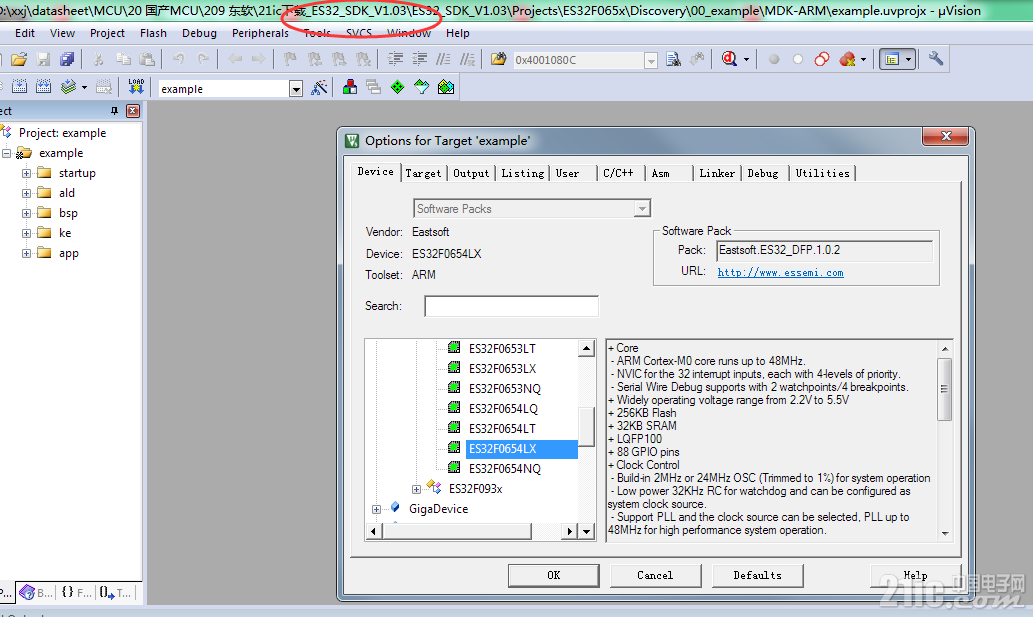Image resolution: width=1033 pixels, height=617 pixels.
Task: Switch to the Utilities tab
Action: click(x=822, y=173)
